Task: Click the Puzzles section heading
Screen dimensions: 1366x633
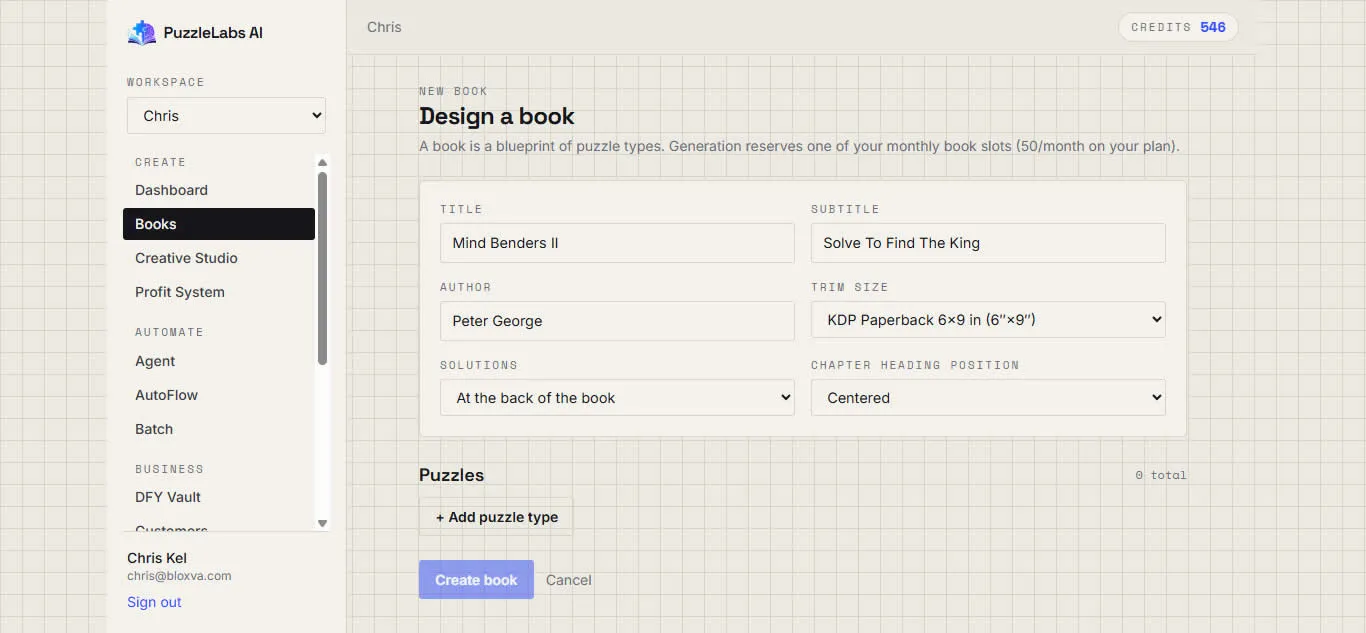Action: (451, 475)
